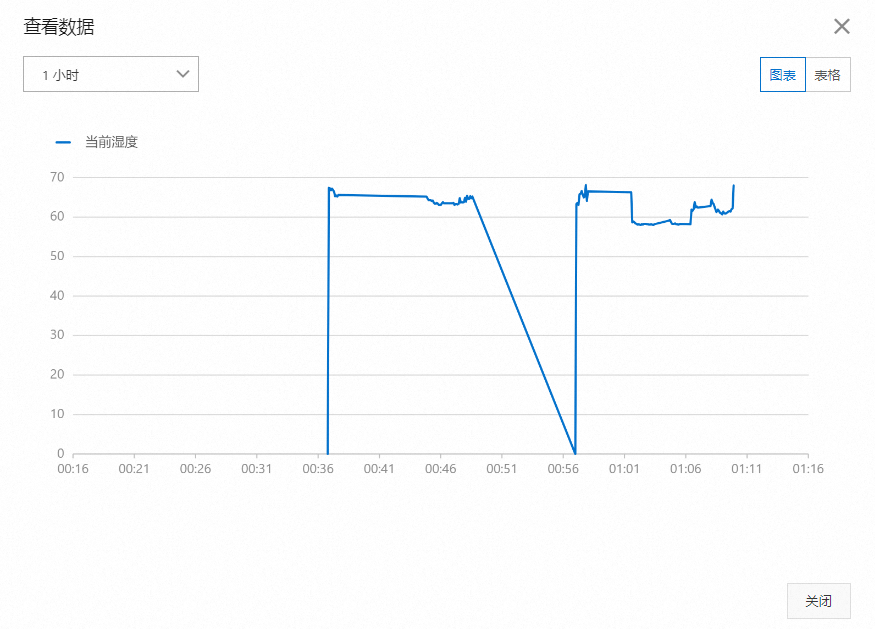Click the final humidity peak at line's end
The width and height of the screenshot is (875, 629).
tap(734, 185)
